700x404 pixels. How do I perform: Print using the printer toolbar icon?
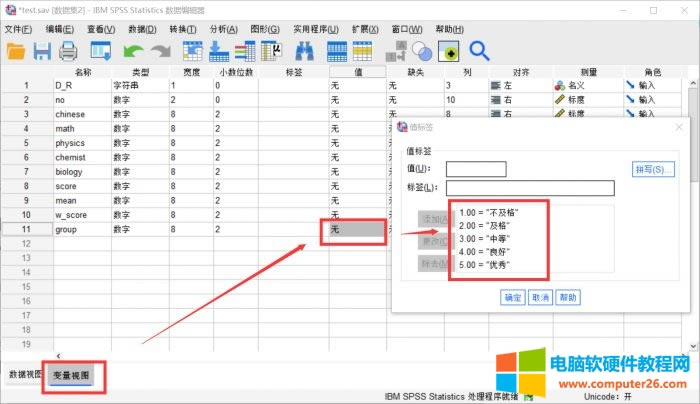pos(68,51)
